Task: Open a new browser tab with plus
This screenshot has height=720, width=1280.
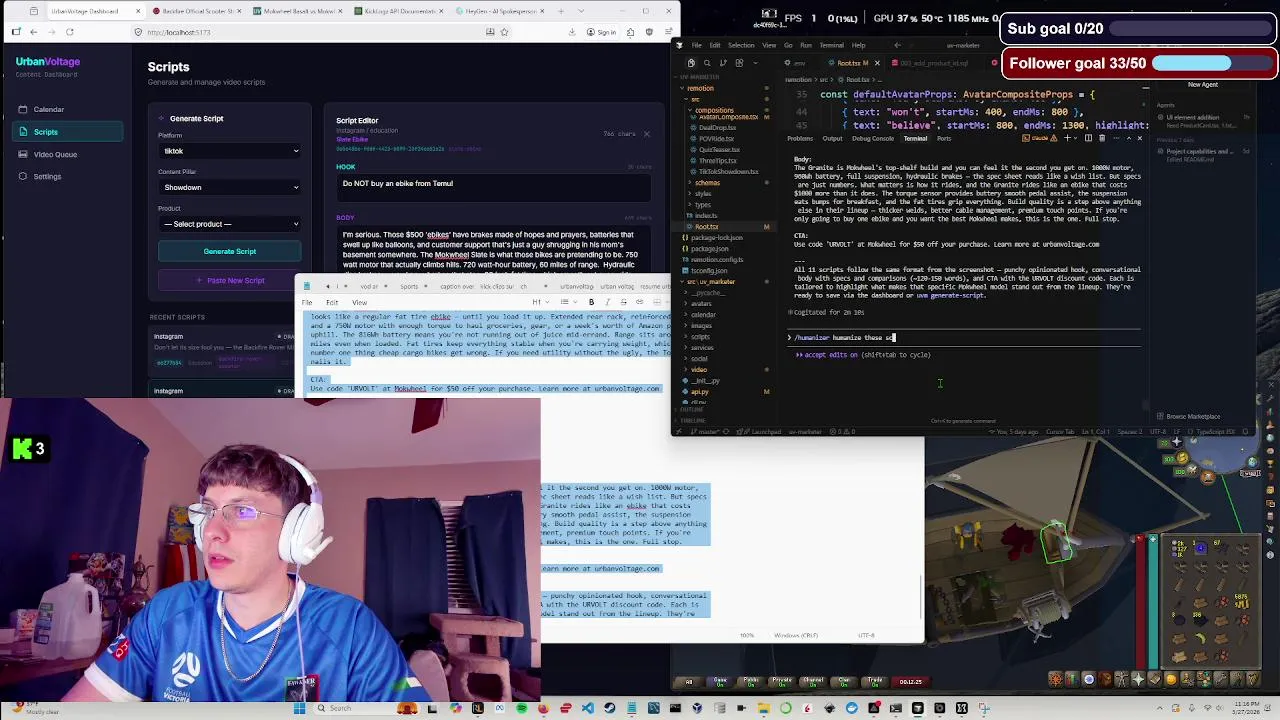Action: [x=560, y=11]
